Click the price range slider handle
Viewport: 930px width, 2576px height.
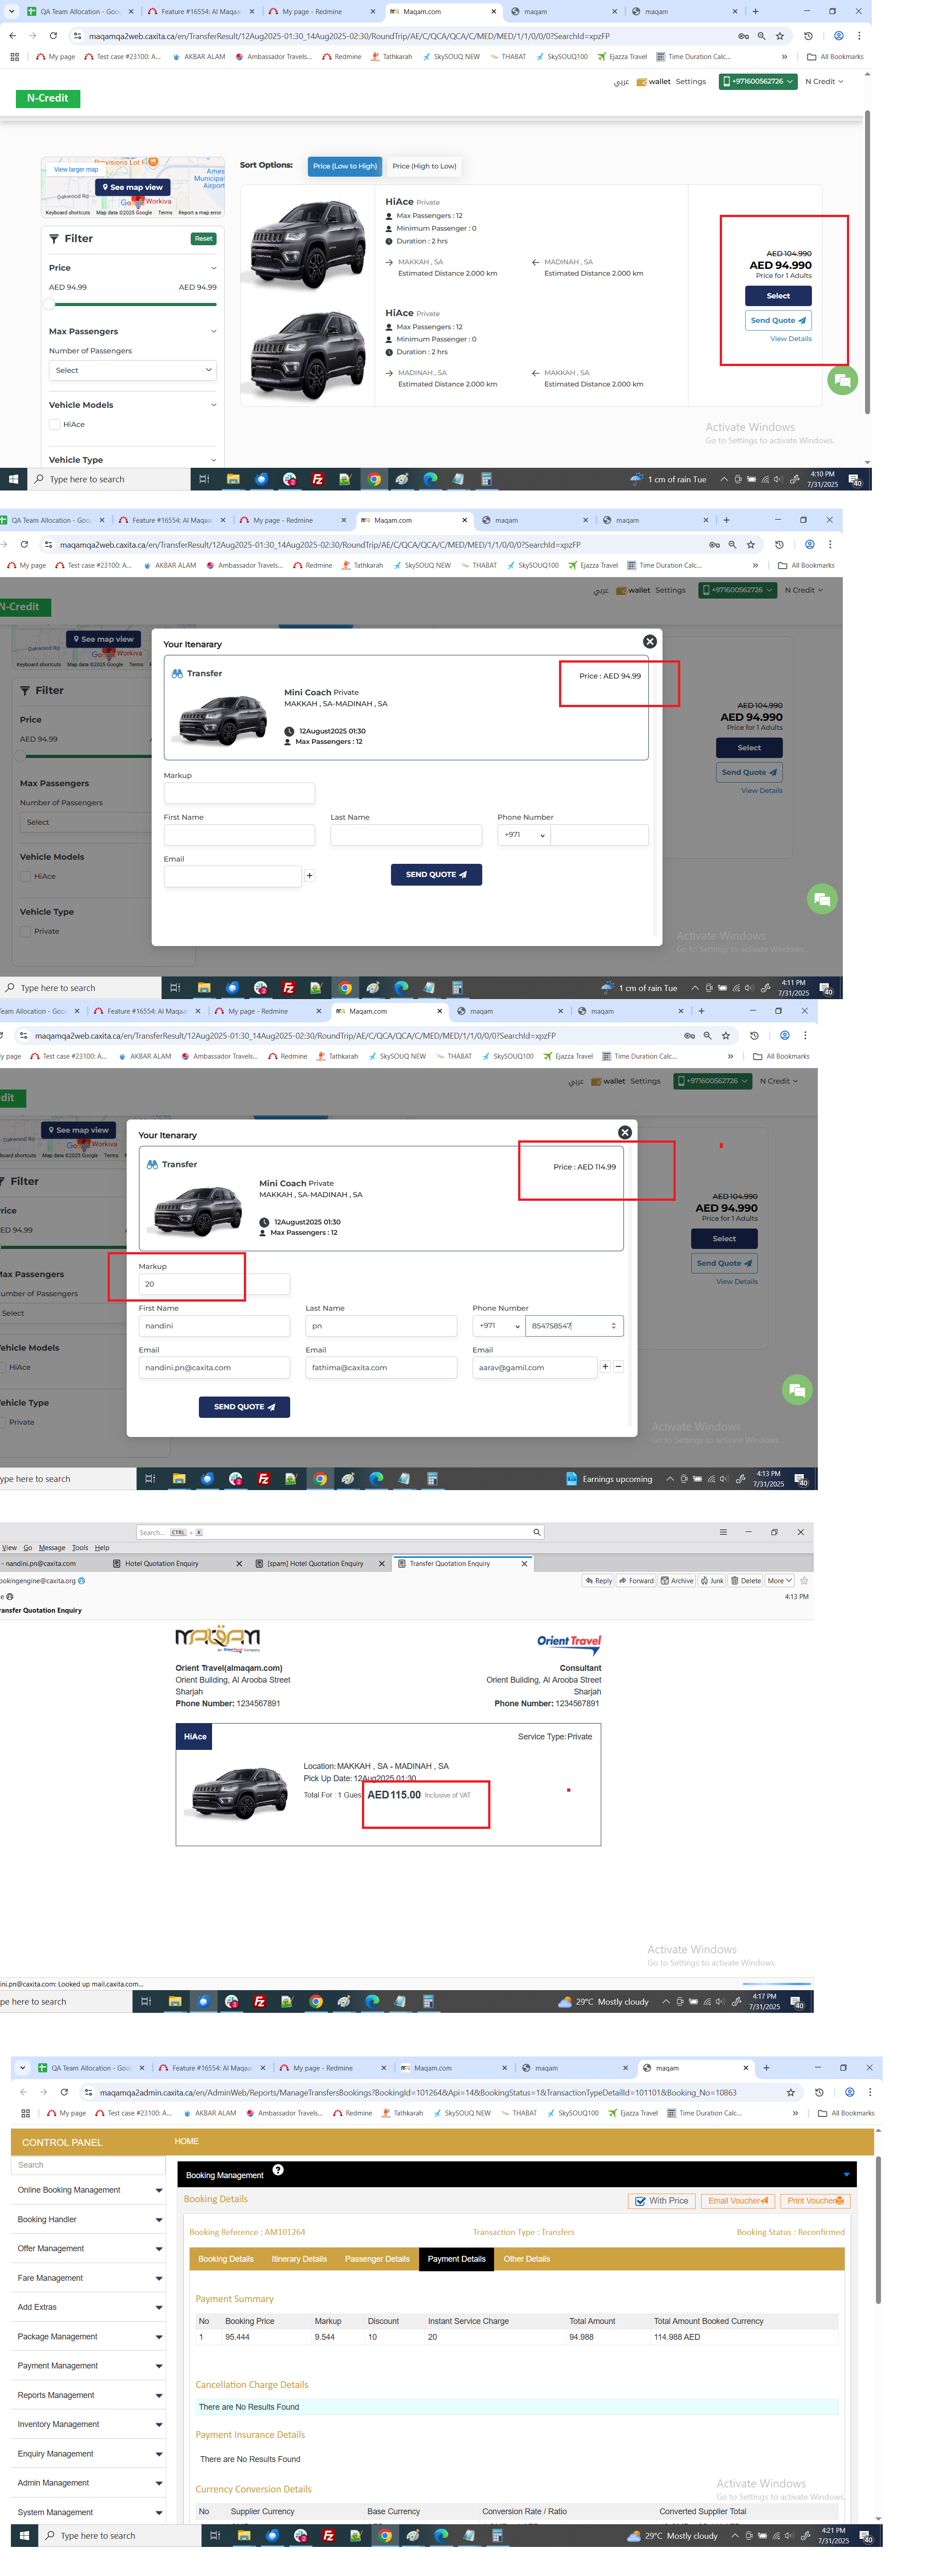tap(50, 303)
